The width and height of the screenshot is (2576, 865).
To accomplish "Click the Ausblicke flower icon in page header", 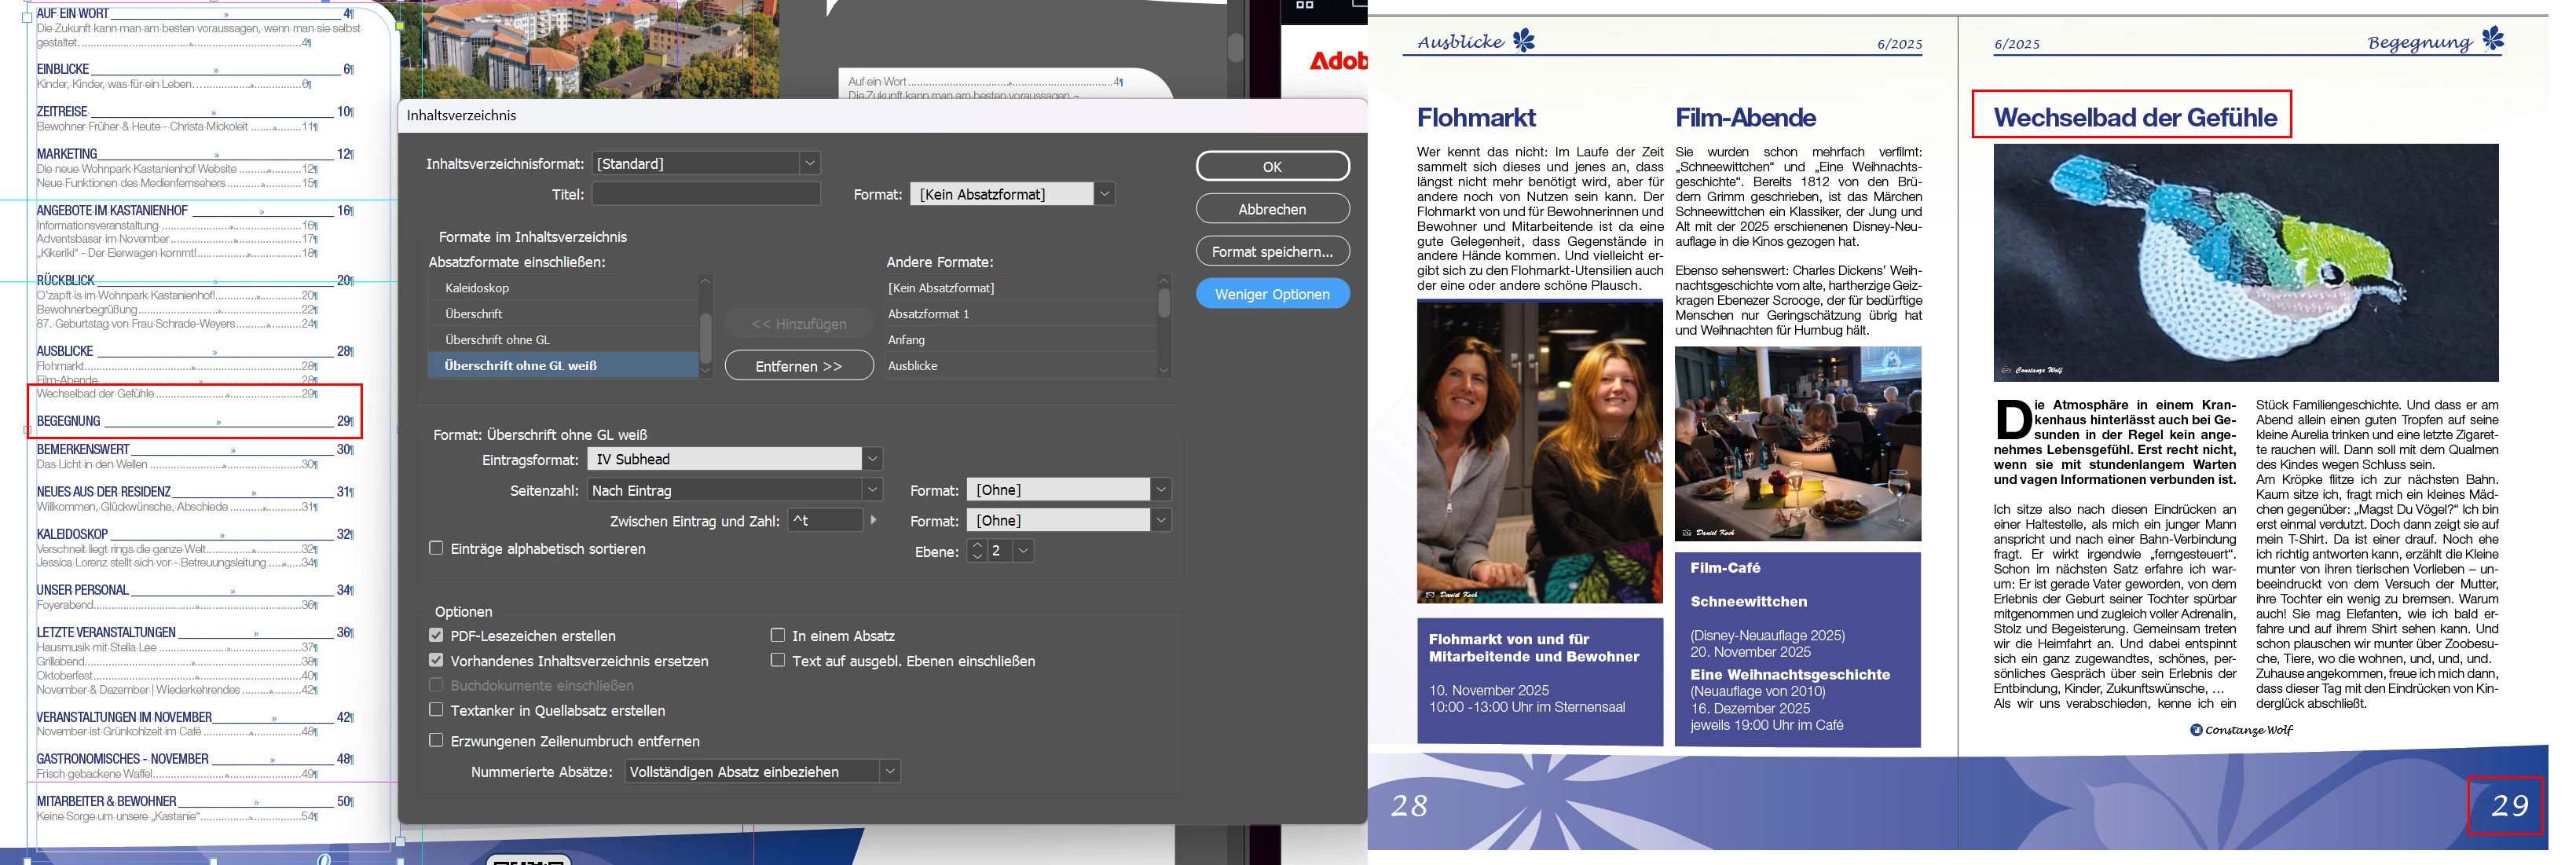I will click(x=1523, y=40).
